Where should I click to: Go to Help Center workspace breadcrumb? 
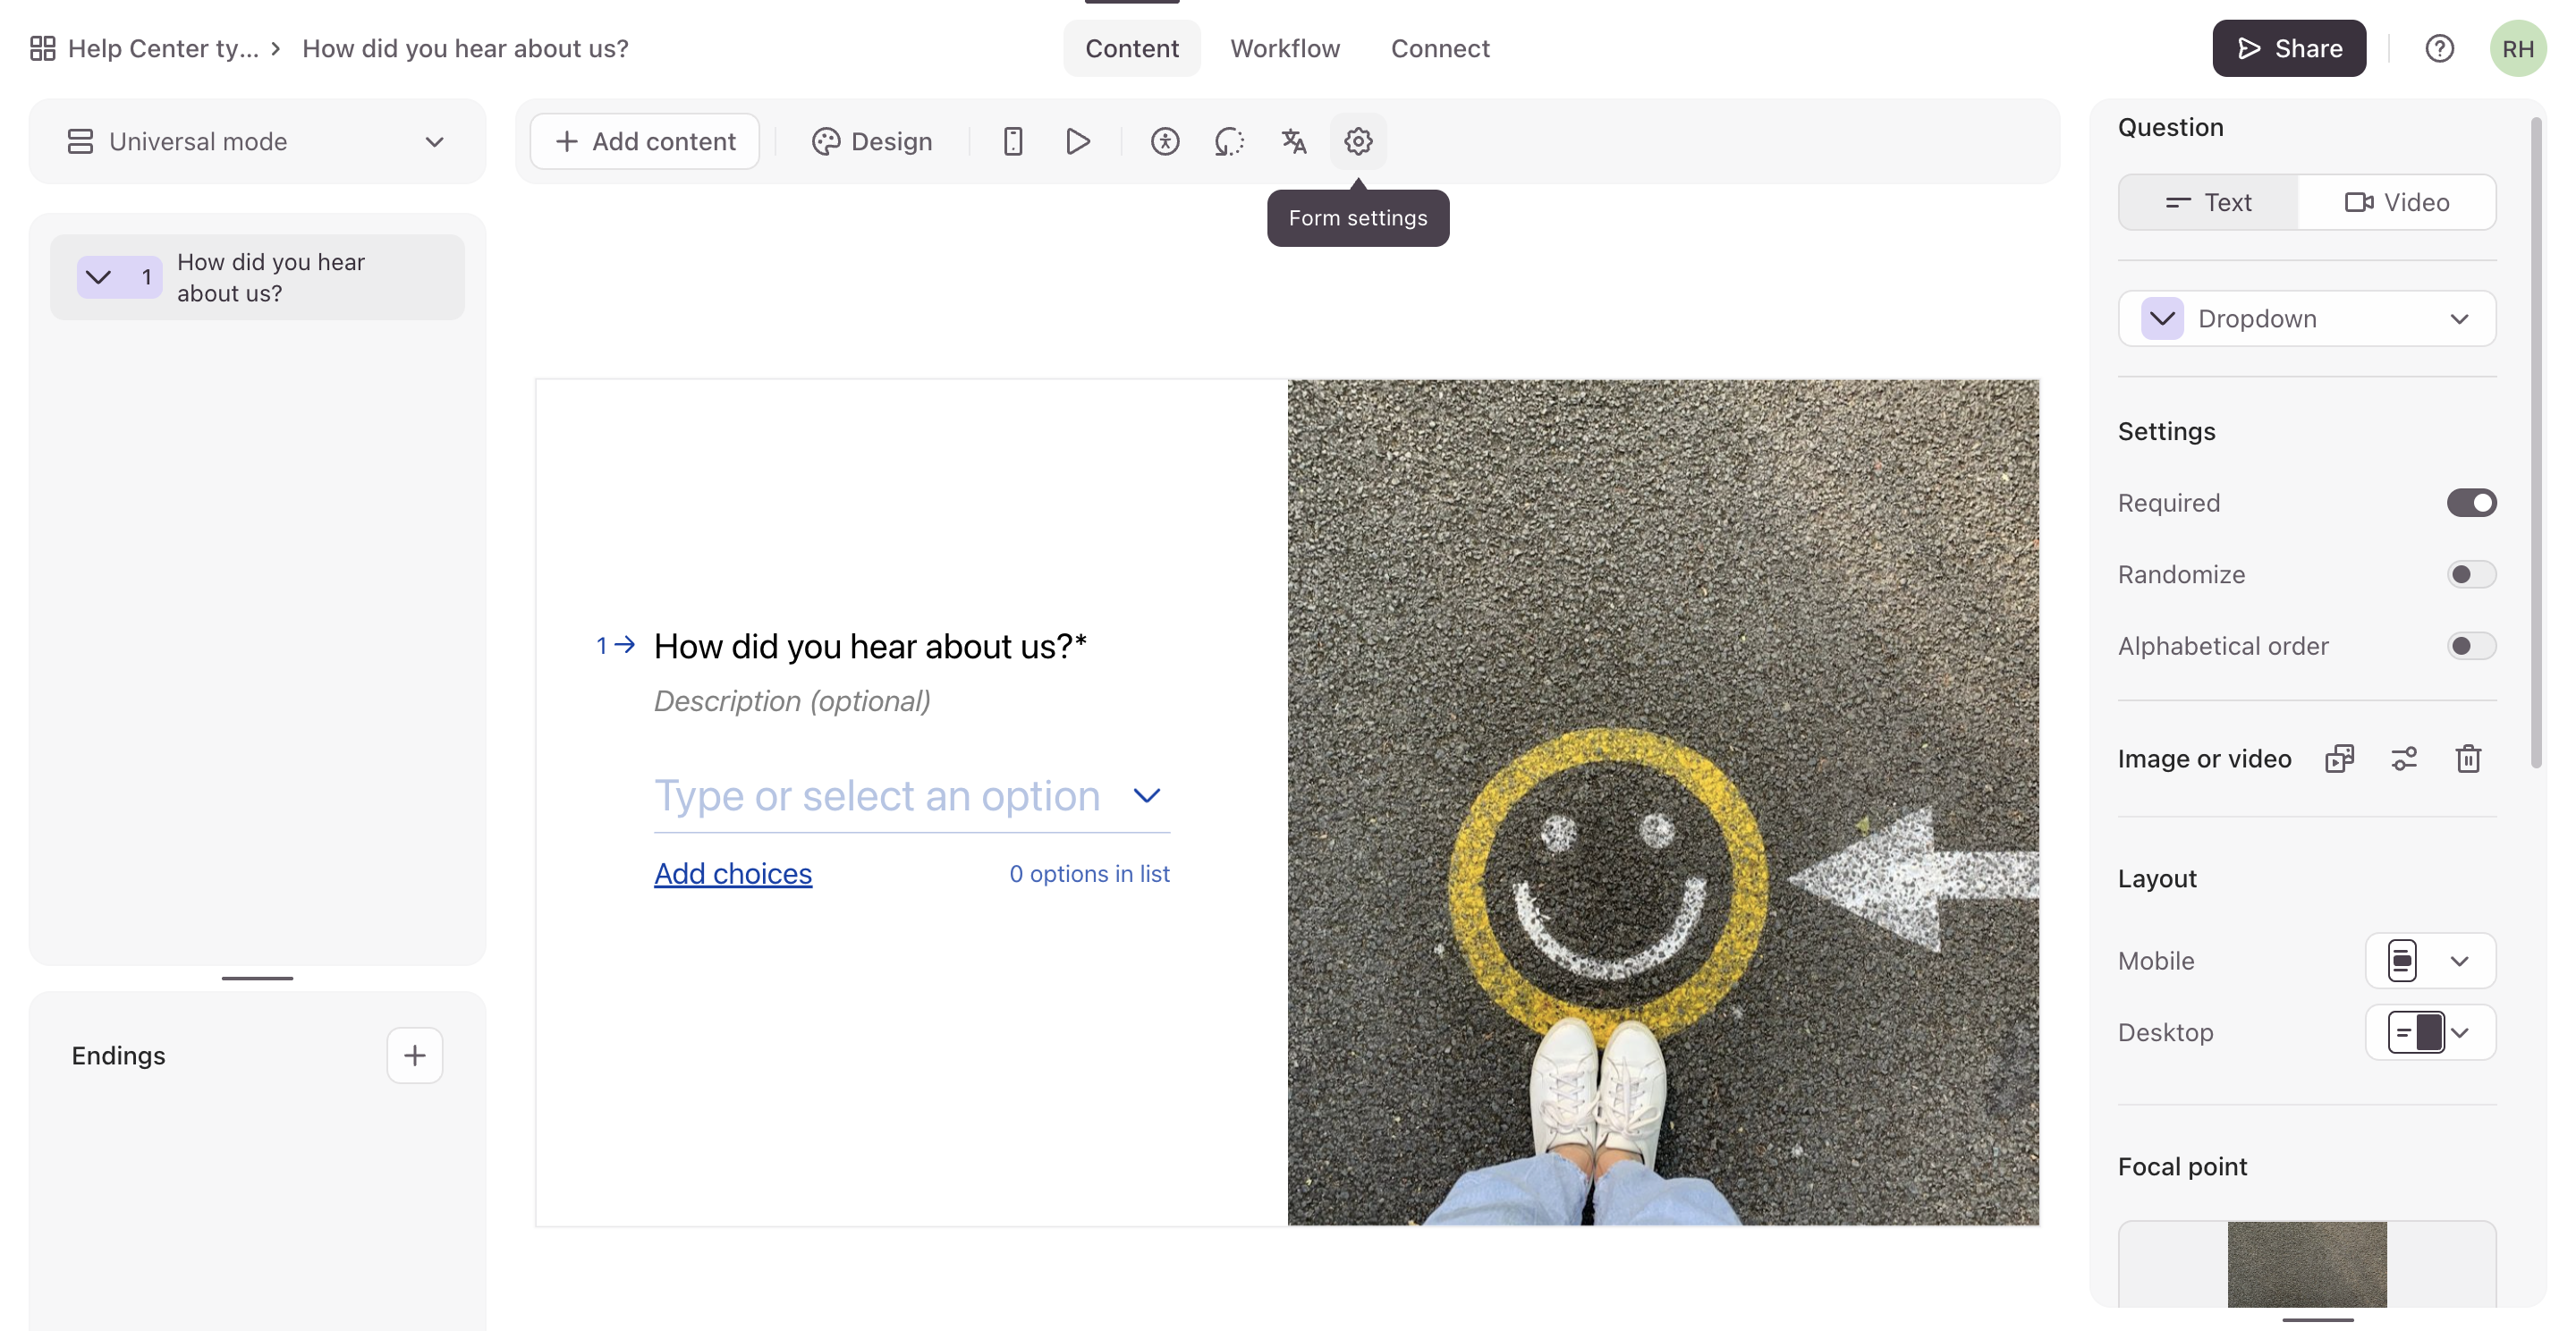(x=163, y=48)
